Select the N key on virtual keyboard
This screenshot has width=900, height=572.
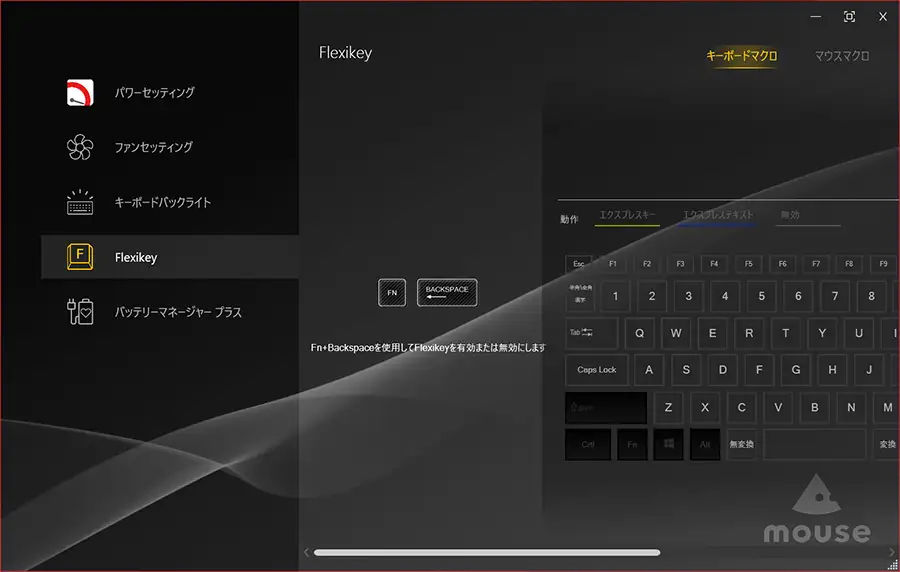click(851, 407)
